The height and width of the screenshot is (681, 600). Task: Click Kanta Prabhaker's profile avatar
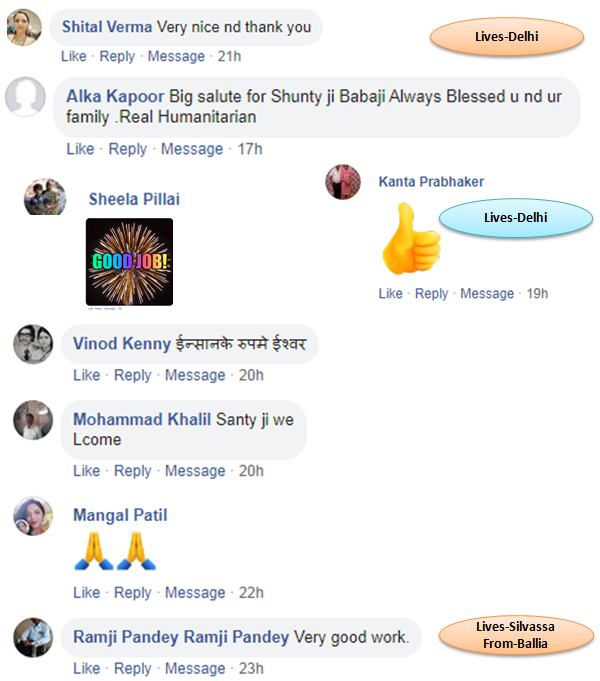click(343, 182)
